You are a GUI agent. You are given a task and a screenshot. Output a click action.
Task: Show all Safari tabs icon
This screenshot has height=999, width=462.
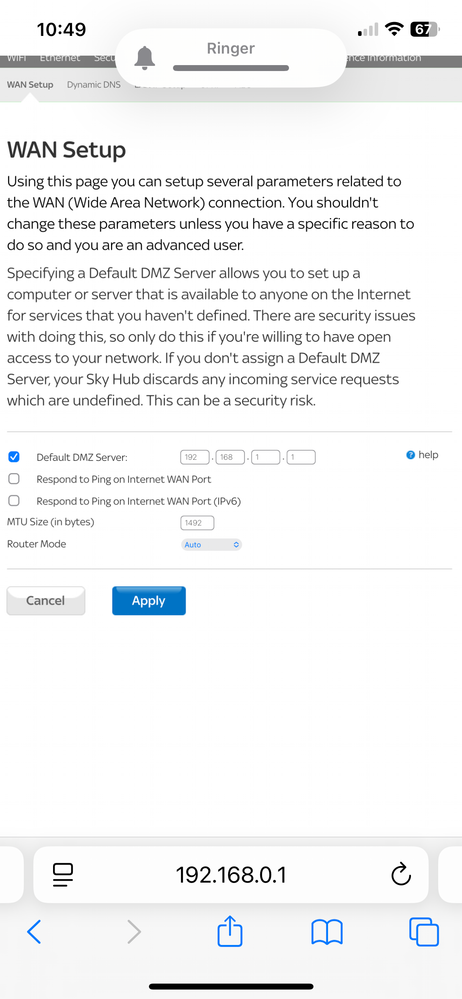coord(424,931)
